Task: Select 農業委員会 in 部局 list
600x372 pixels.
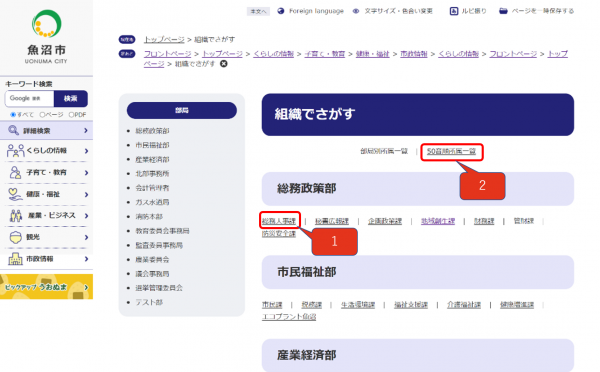Action: coord(152,259)
